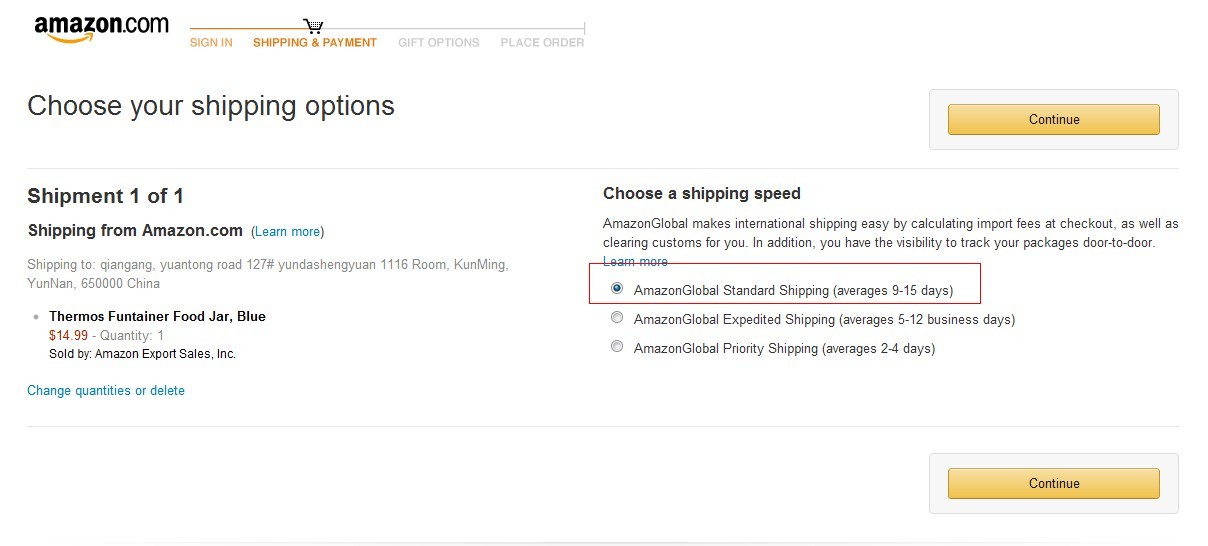Image resolution: width=1208 pixels, height=546 pixels.
Task: Click the Priority Shipping 2-4 days label
Action: [x=784, y=349]
